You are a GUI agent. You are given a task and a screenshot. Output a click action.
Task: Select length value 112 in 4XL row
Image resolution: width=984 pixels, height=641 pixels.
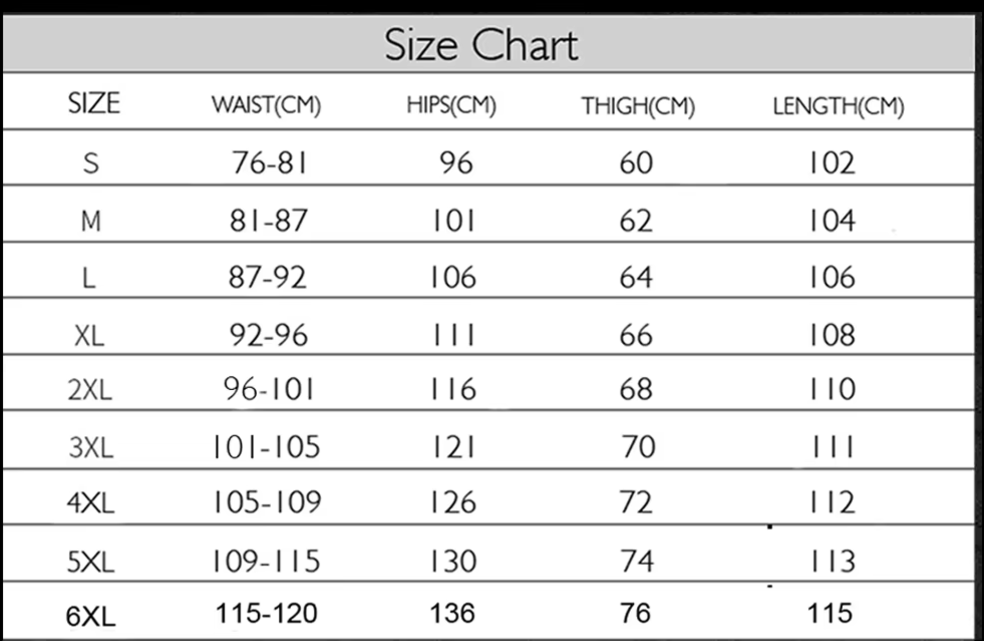point(832,502)
